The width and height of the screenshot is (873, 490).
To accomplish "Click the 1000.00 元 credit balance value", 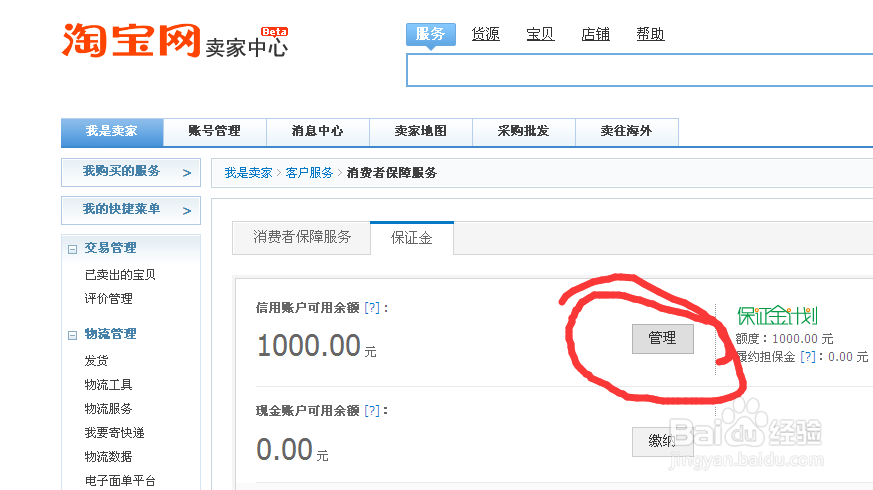I will (x=316, y=346).
